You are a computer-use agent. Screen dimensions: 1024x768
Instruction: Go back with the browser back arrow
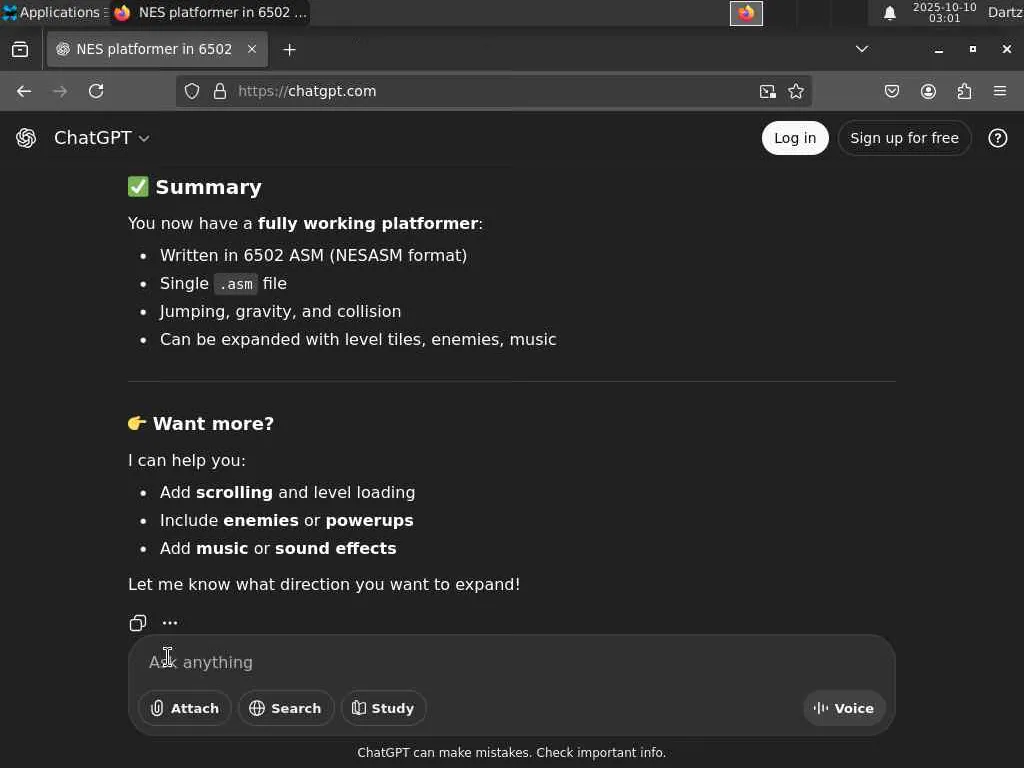tap(24, 91)
